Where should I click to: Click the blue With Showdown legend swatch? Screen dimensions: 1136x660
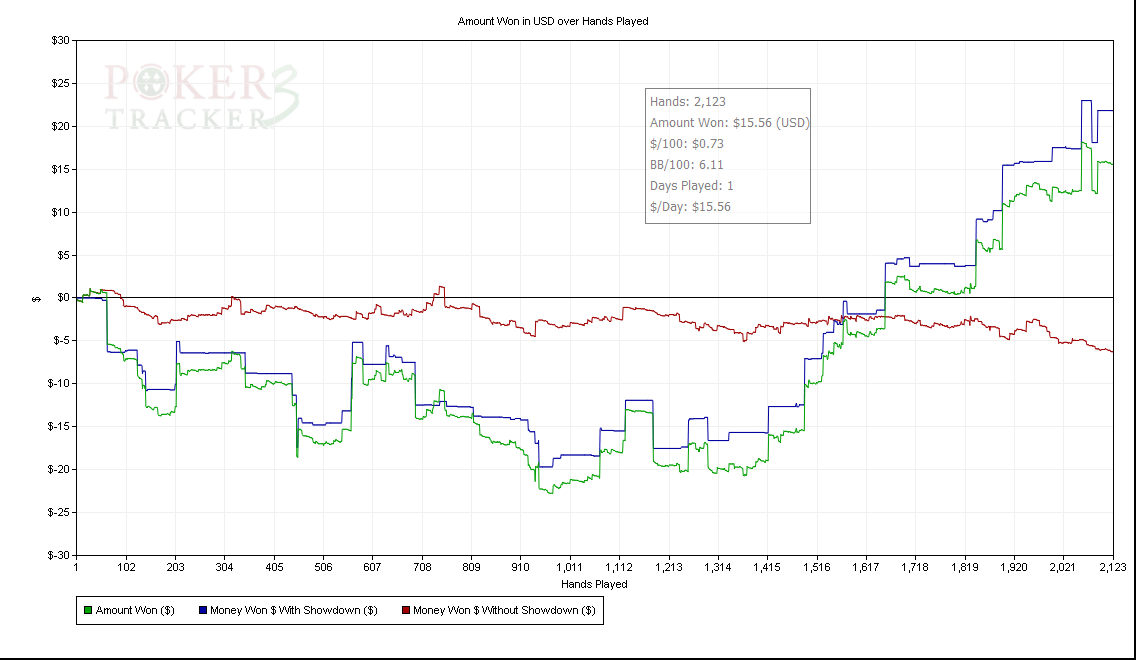coord(203,611)
